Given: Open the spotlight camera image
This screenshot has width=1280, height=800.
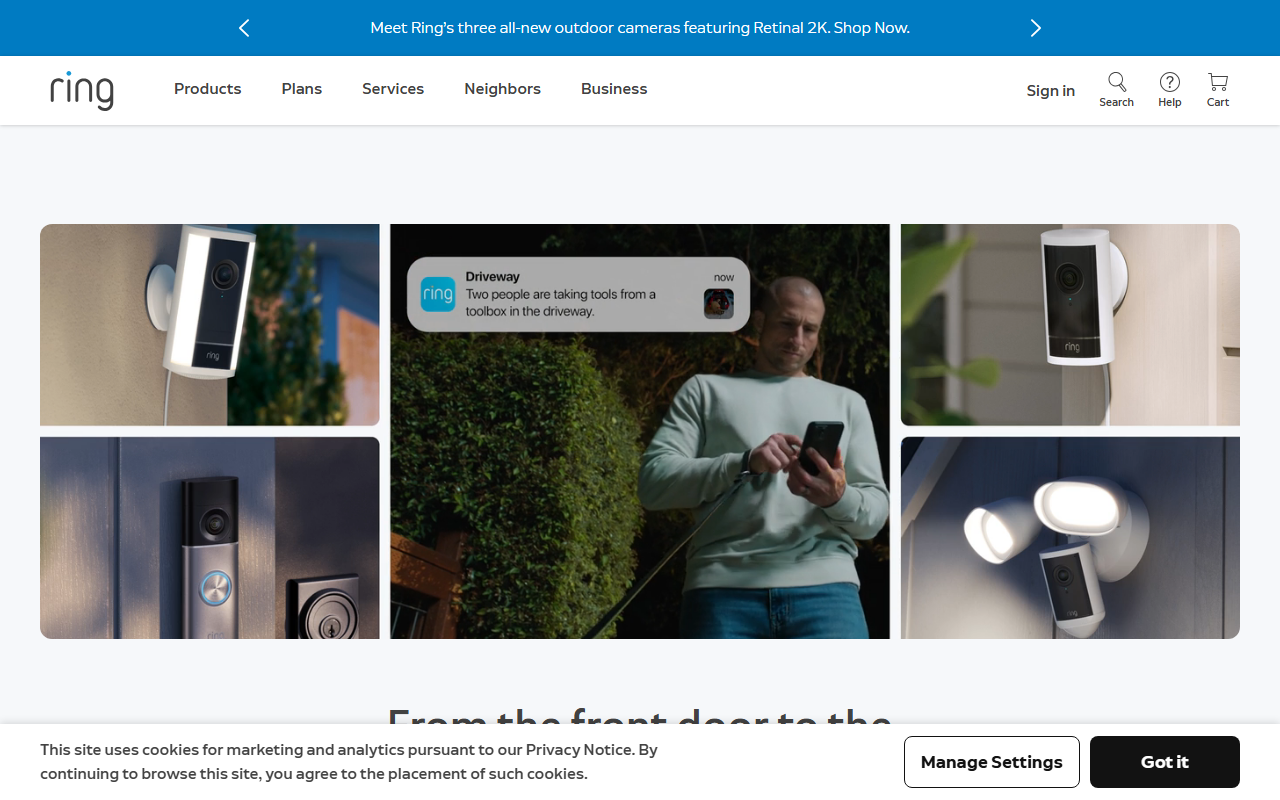Looking at the screenshot, I should click(210, 325).
